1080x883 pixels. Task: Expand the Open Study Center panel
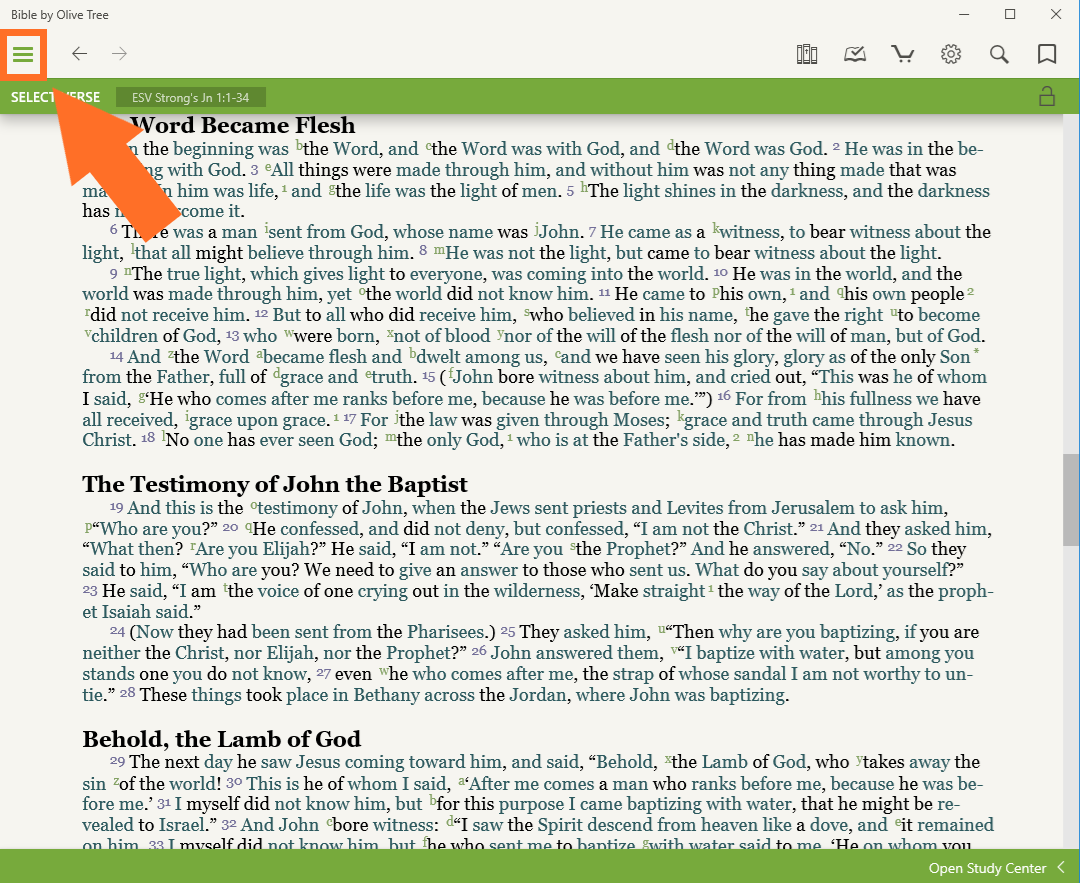click(x=987, y=868)
